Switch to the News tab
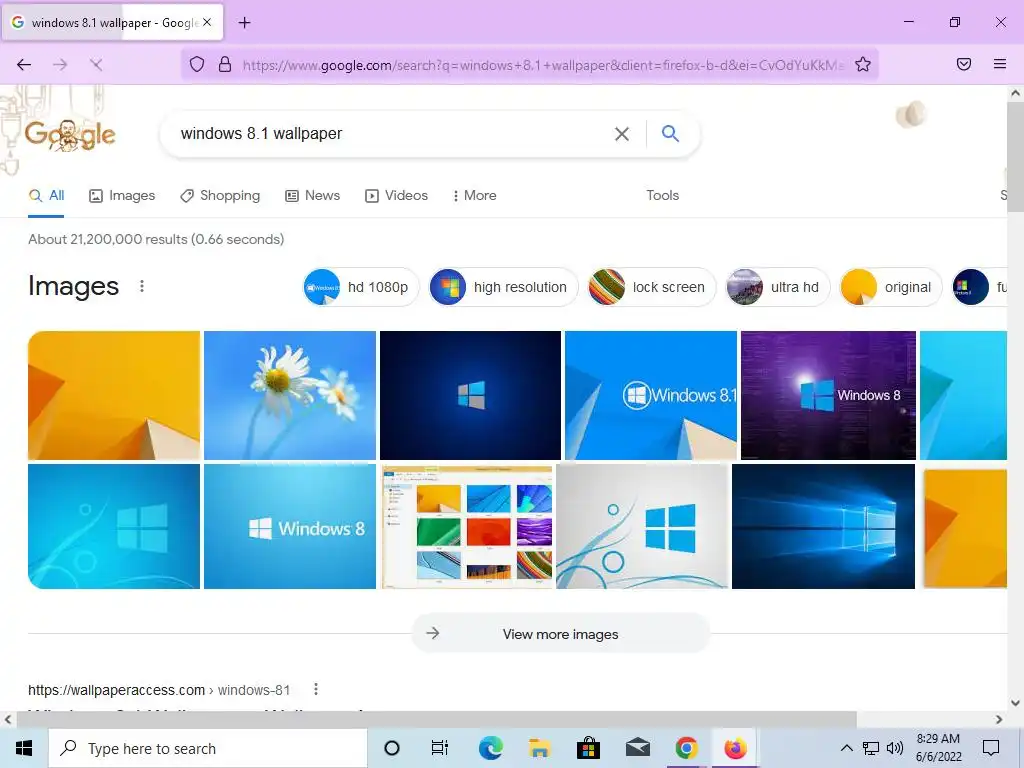 point(313,195)
